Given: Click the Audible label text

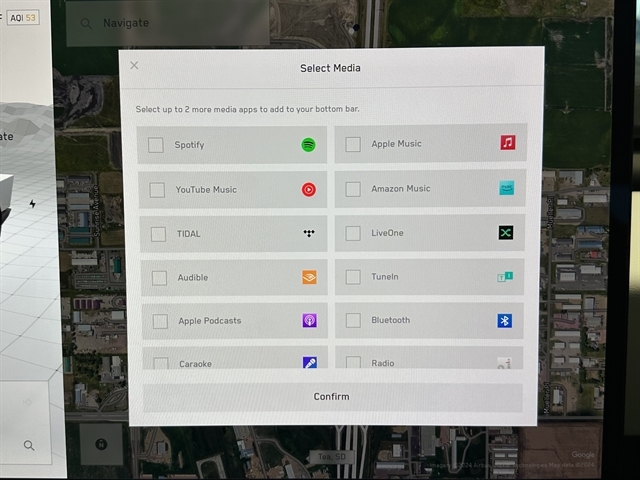Looking at the screenshot, I should [193, 278].
